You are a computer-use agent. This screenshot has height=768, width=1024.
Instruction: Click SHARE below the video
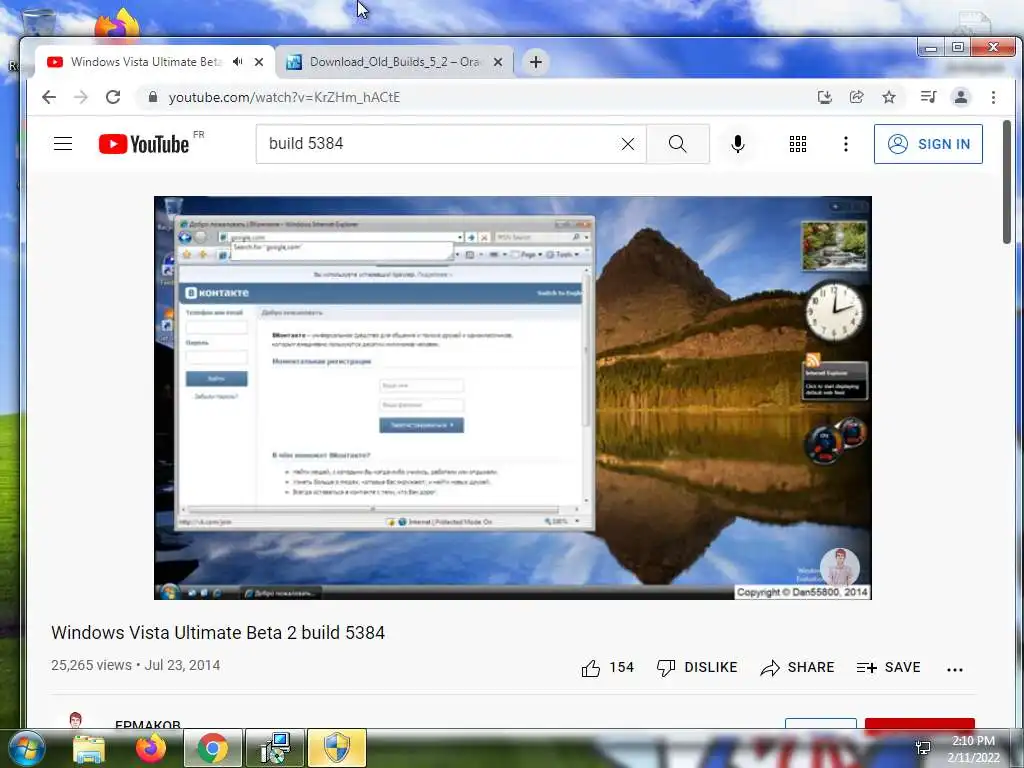tap(797, 667)
